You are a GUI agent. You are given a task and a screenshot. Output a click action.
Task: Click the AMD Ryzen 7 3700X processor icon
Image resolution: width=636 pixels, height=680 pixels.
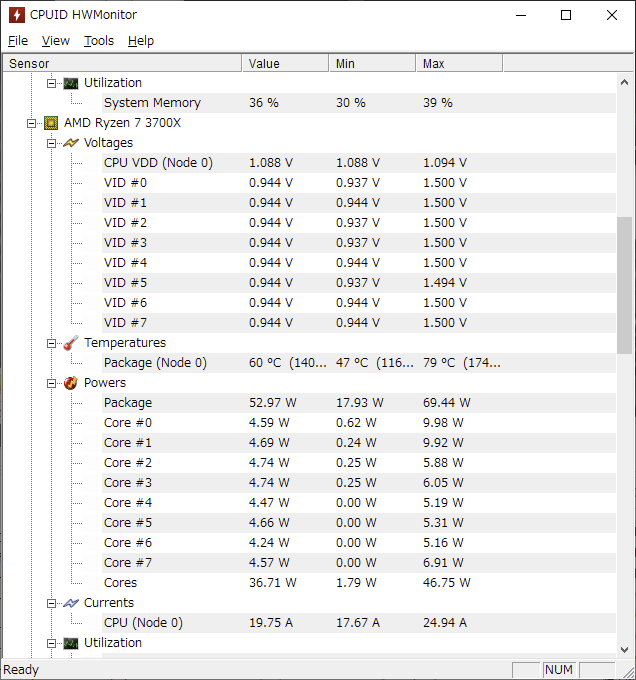(51, 123)
